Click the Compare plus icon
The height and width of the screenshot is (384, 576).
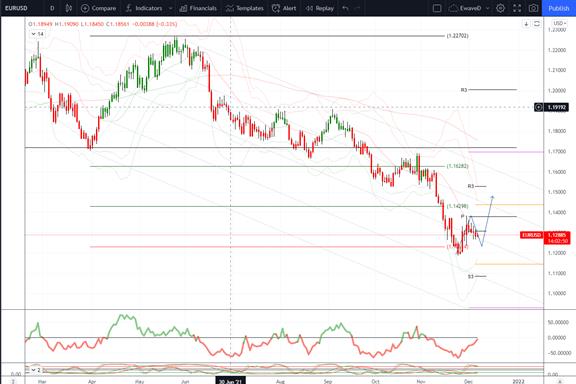point(85,8)
